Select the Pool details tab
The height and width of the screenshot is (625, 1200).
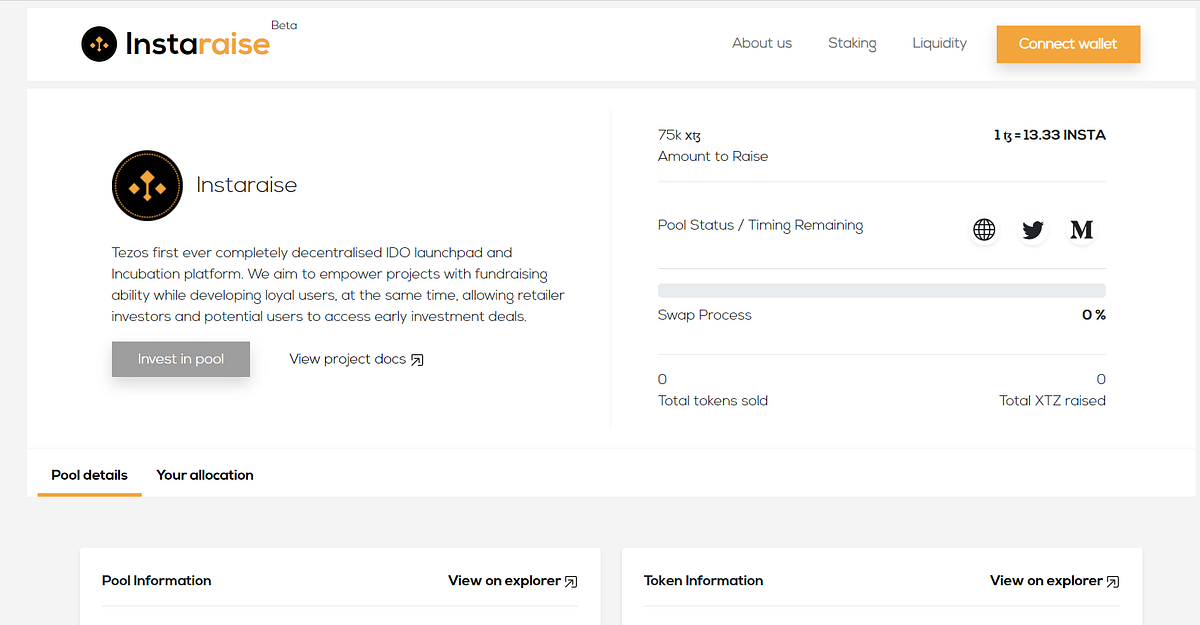[90, 475]
